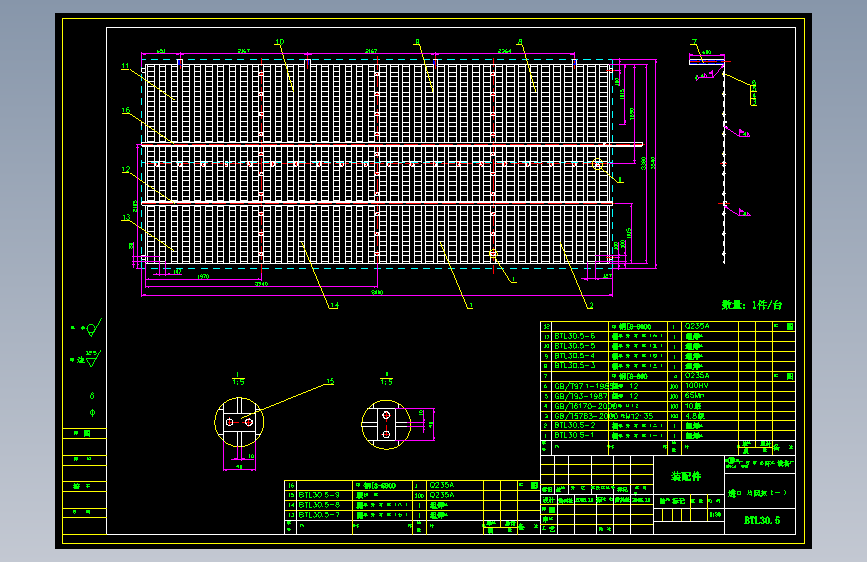
Task: Click balloon number 11 at left of grid
Action: pos(125,66)
